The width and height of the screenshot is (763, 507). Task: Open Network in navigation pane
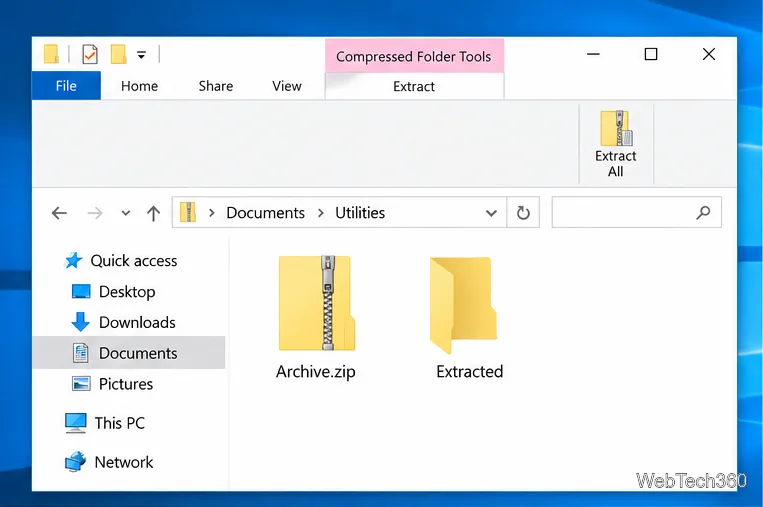click(109, 462)
